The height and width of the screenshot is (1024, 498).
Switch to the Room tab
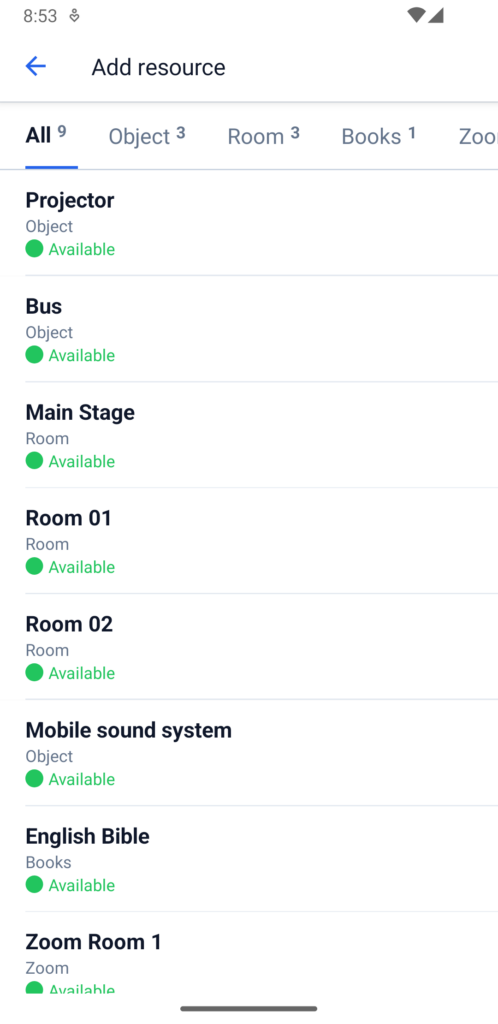(x=264, y=136)
